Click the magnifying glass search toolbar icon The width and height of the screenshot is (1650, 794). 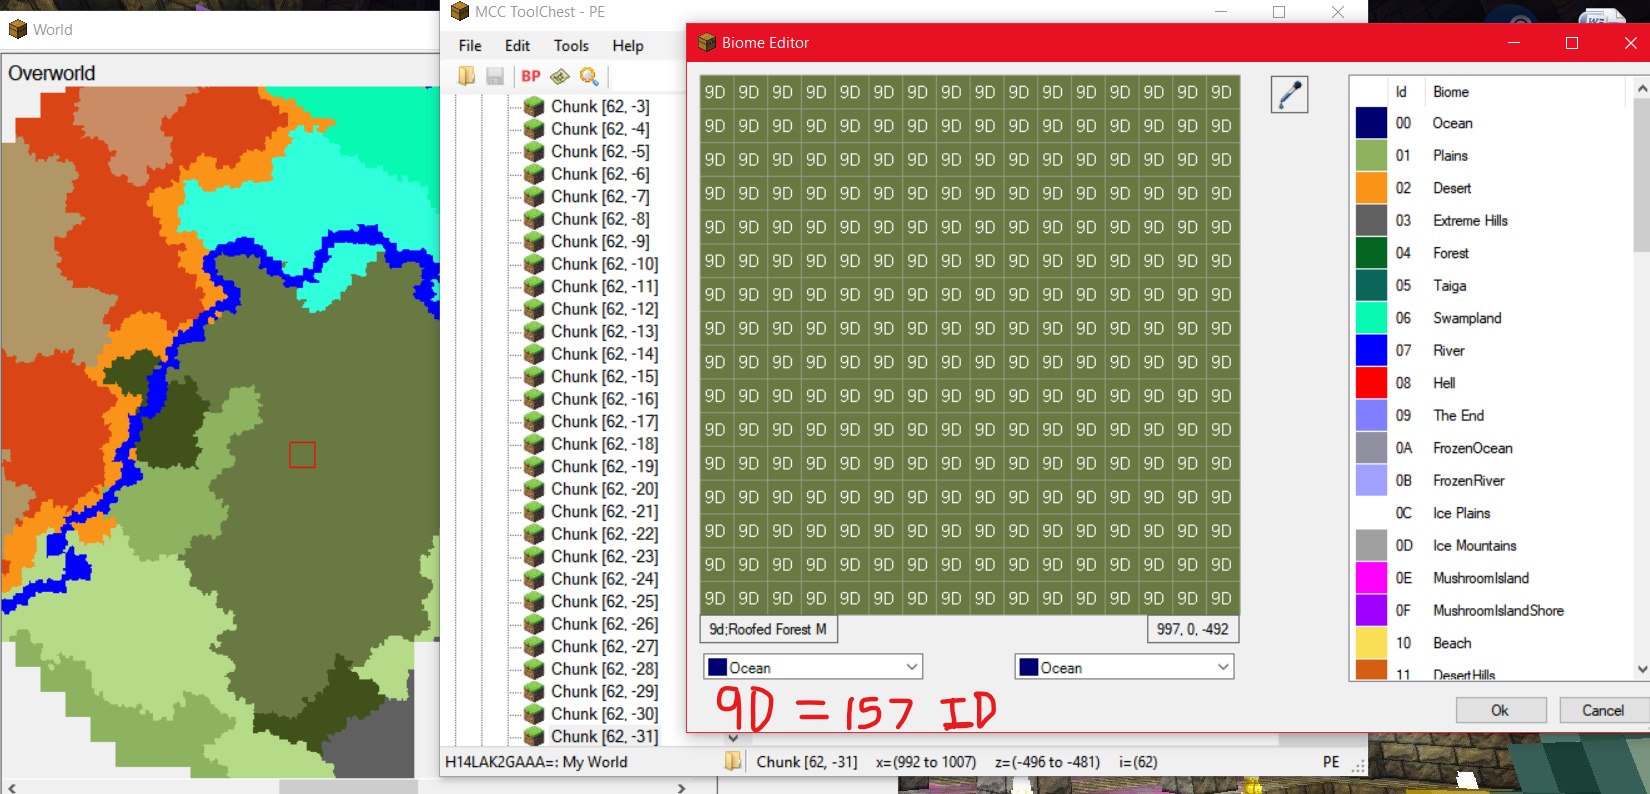(x=589, y=76)
